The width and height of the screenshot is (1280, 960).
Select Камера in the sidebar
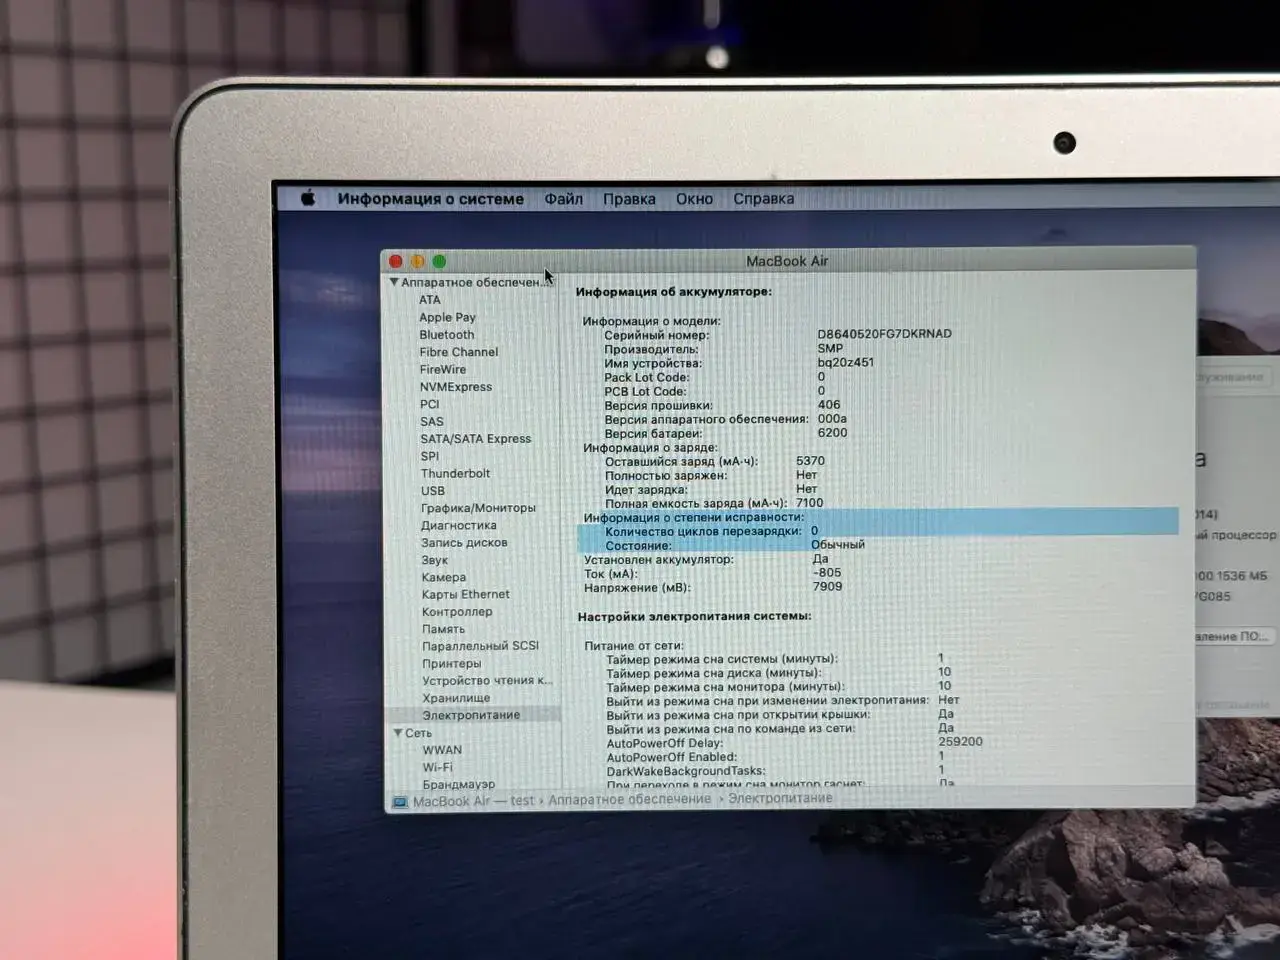(444, 577)
